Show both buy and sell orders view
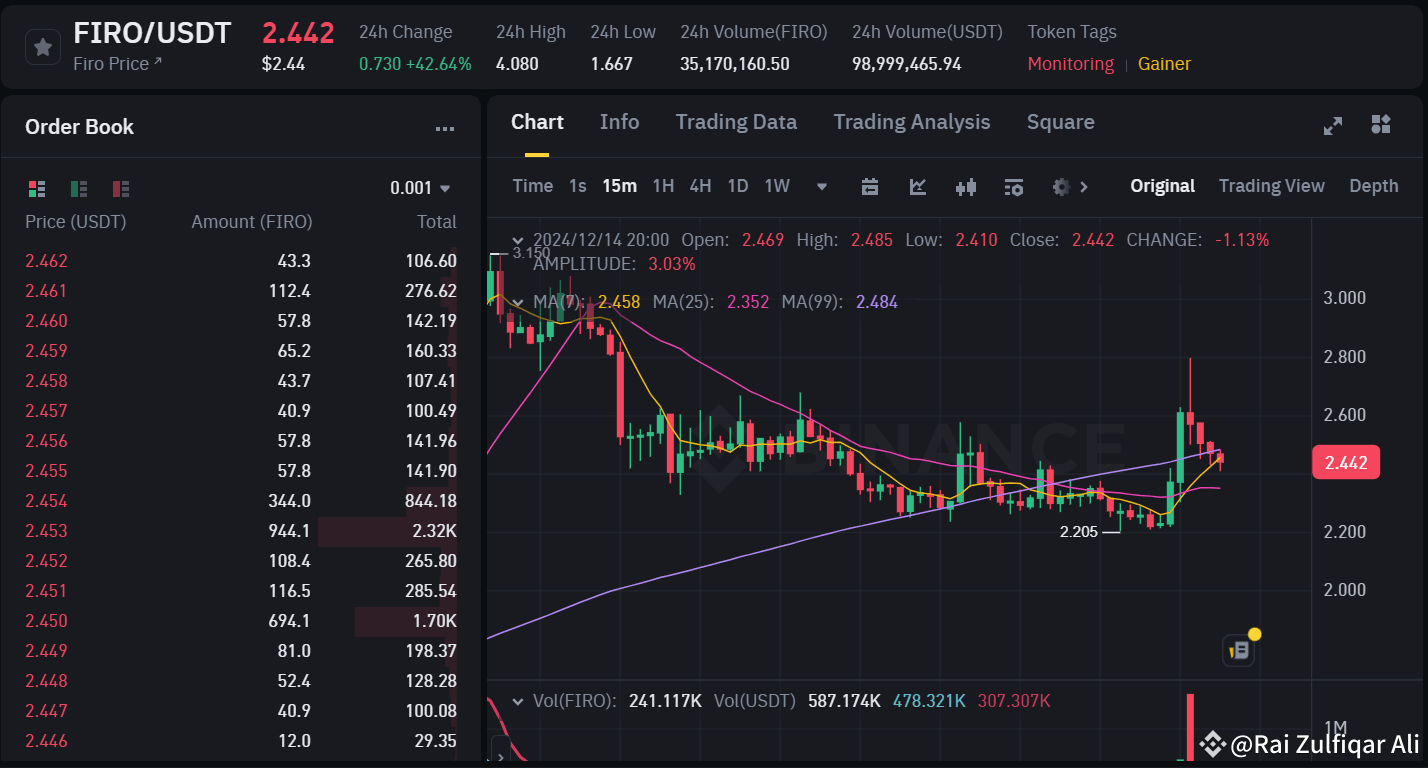1428x768 pixels. [x=37, y=189]
